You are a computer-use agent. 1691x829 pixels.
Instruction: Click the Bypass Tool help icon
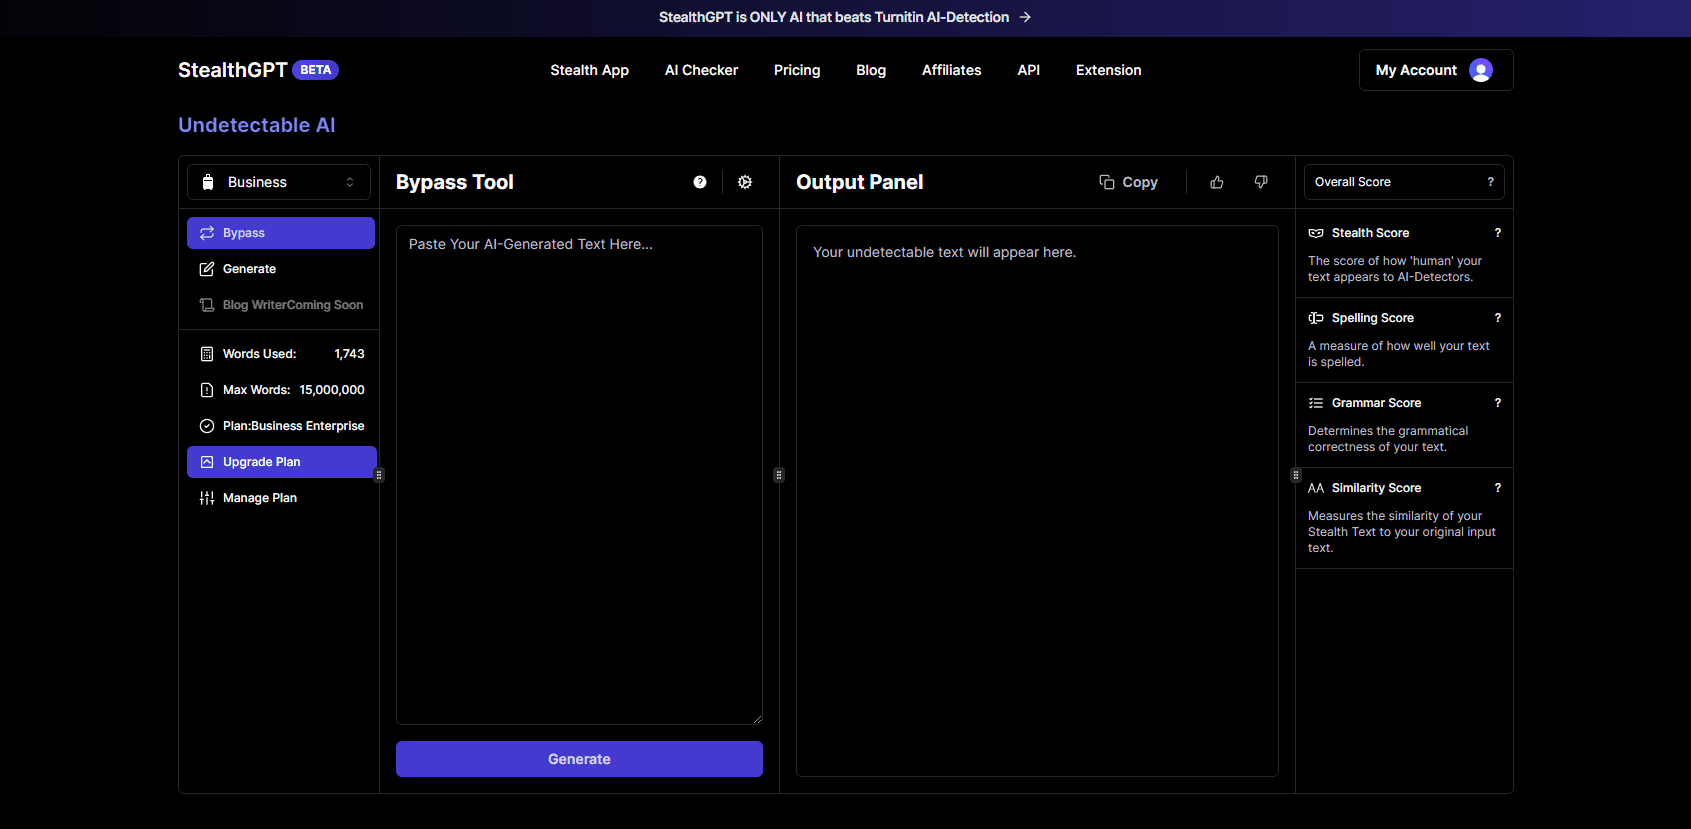700,182
